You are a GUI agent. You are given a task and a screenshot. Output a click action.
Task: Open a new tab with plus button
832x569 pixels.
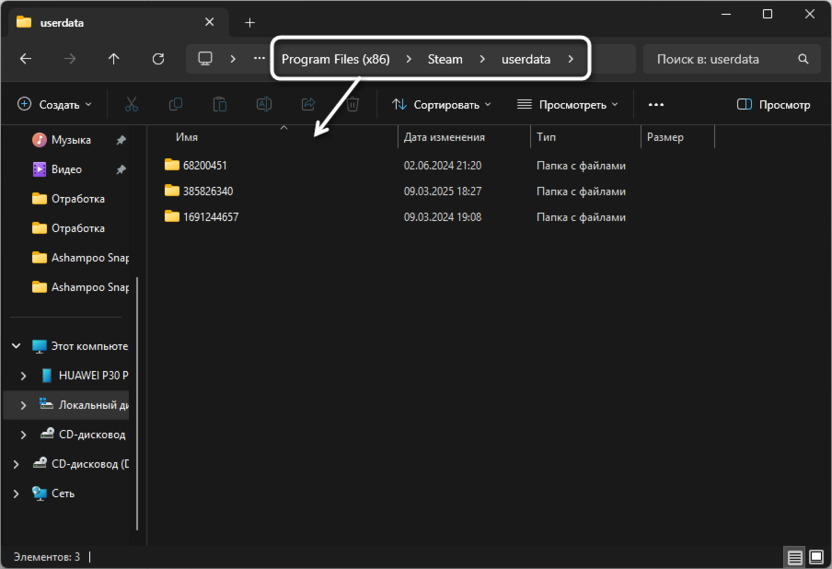tap(250, 22)
